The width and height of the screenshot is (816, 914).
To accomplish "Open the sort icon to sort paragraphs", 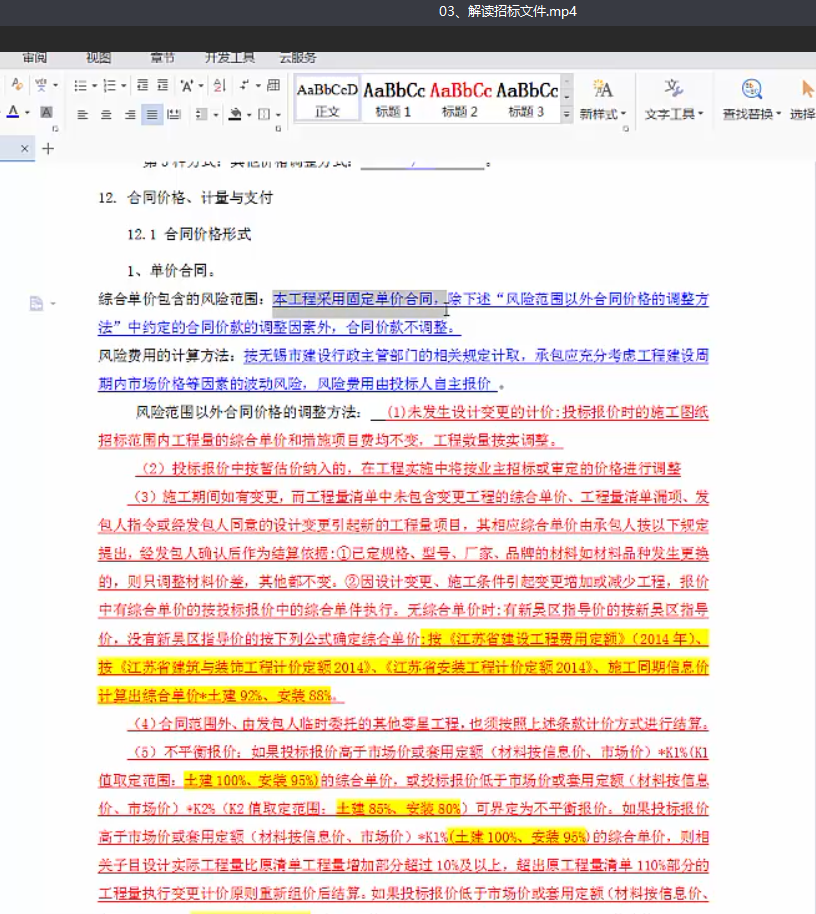I will (x=221, y=84).
